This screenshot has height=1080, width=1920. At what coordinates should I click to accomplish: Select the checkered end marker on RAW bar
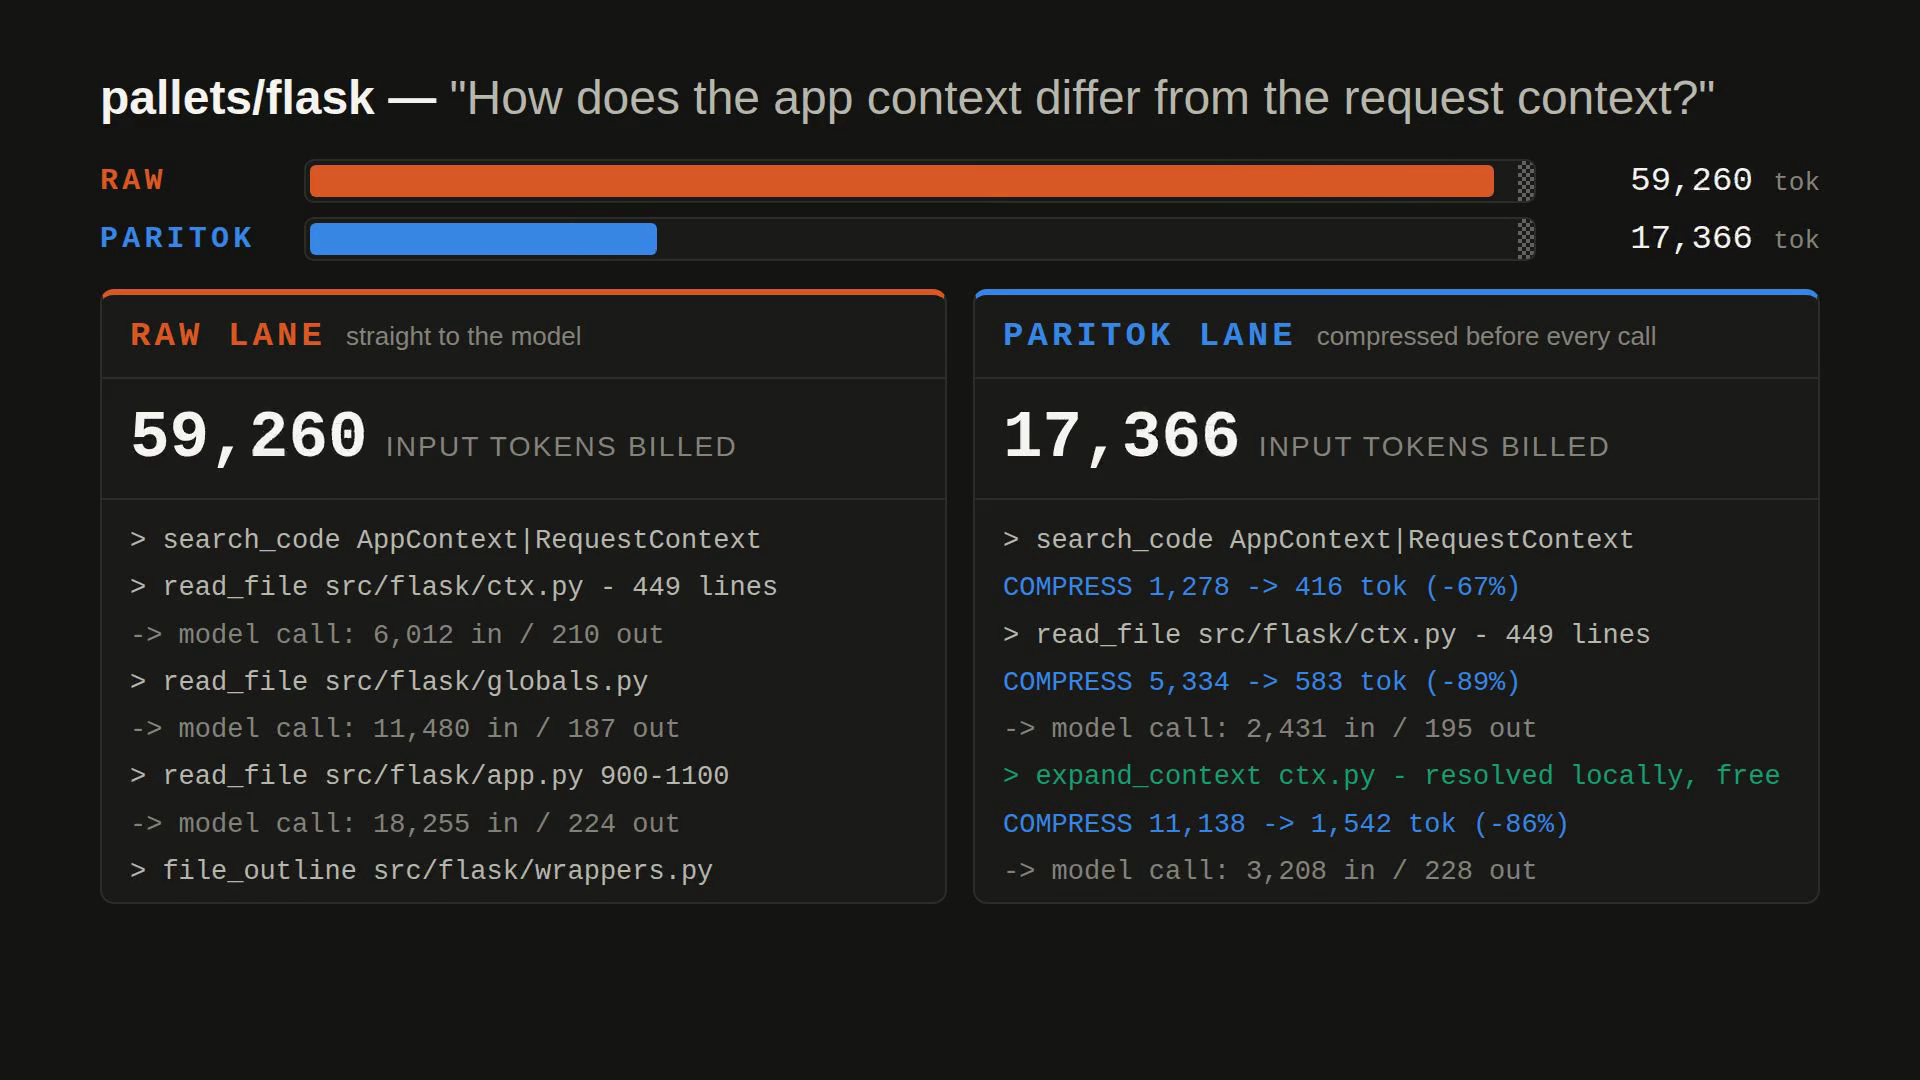(x=1525, y=181)
